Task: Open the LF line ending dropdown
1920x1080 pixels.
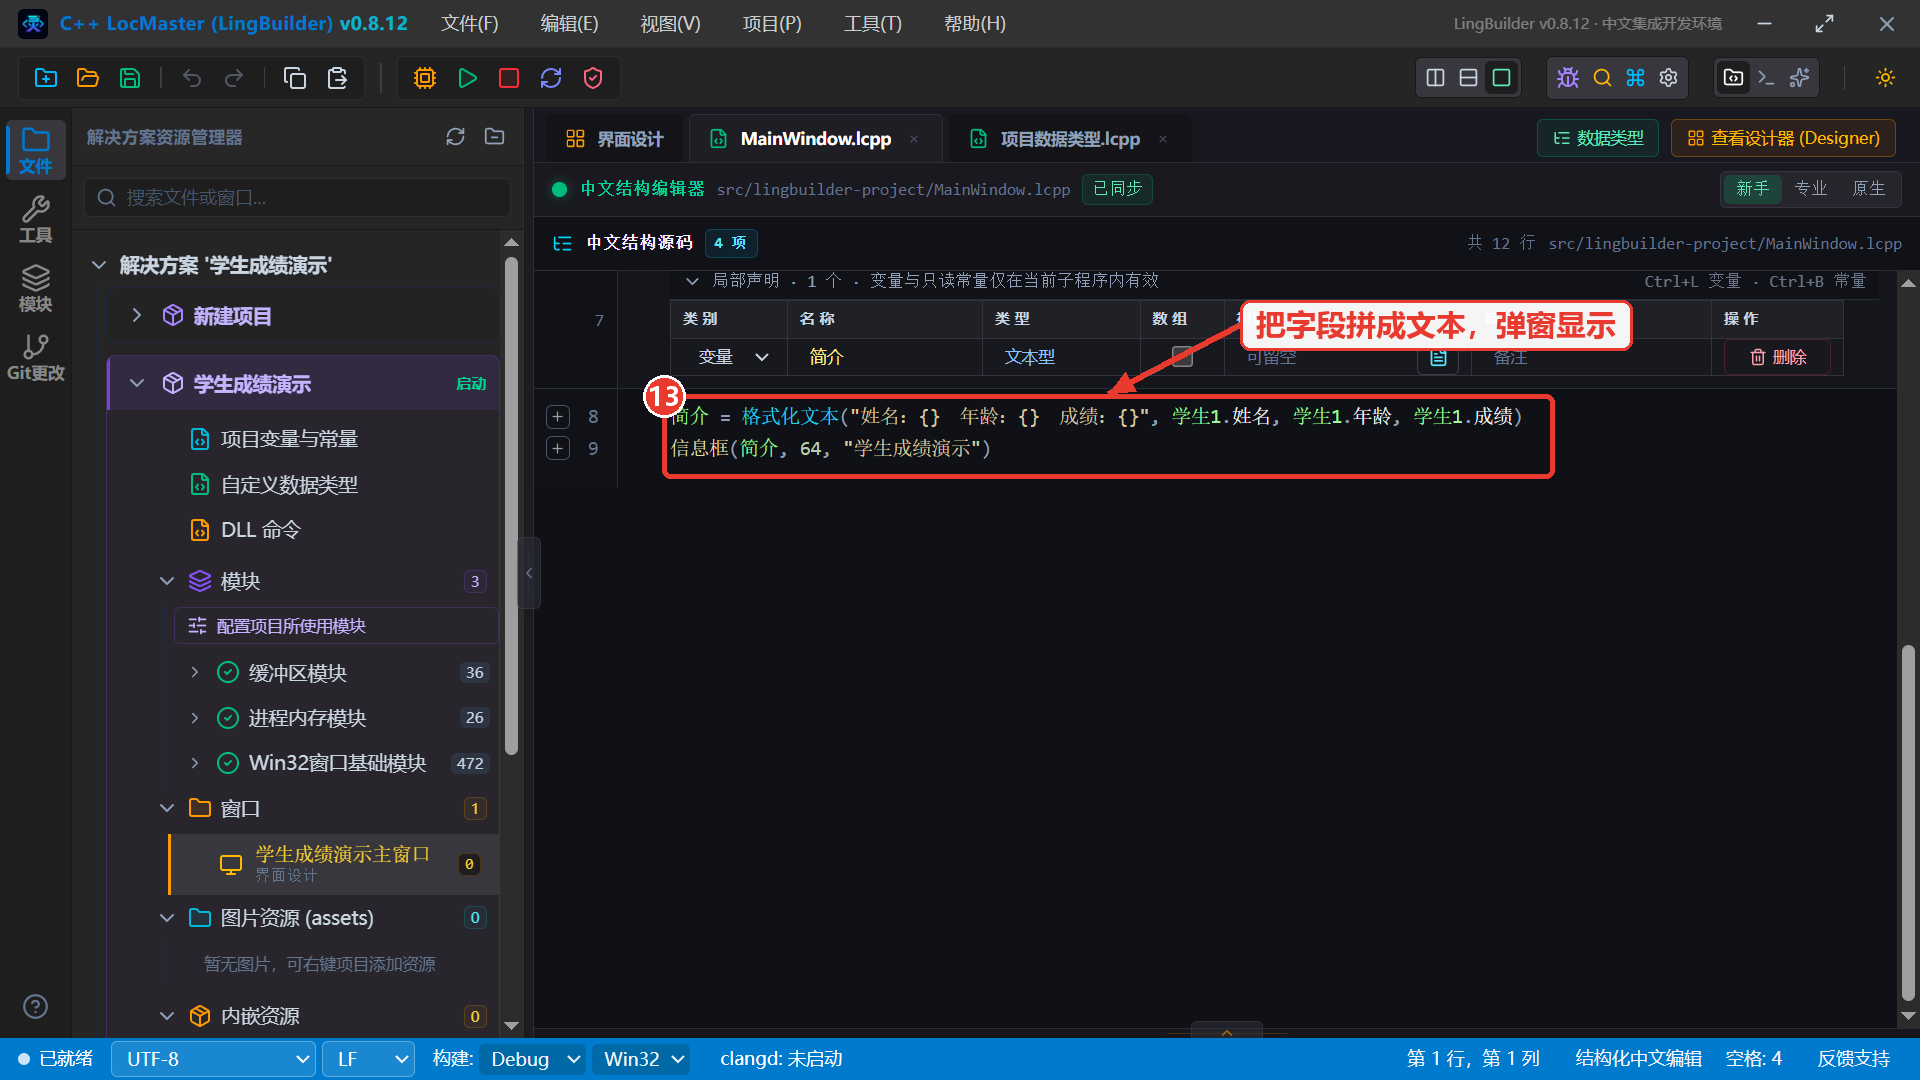Action: click(x=368, y=1059)
